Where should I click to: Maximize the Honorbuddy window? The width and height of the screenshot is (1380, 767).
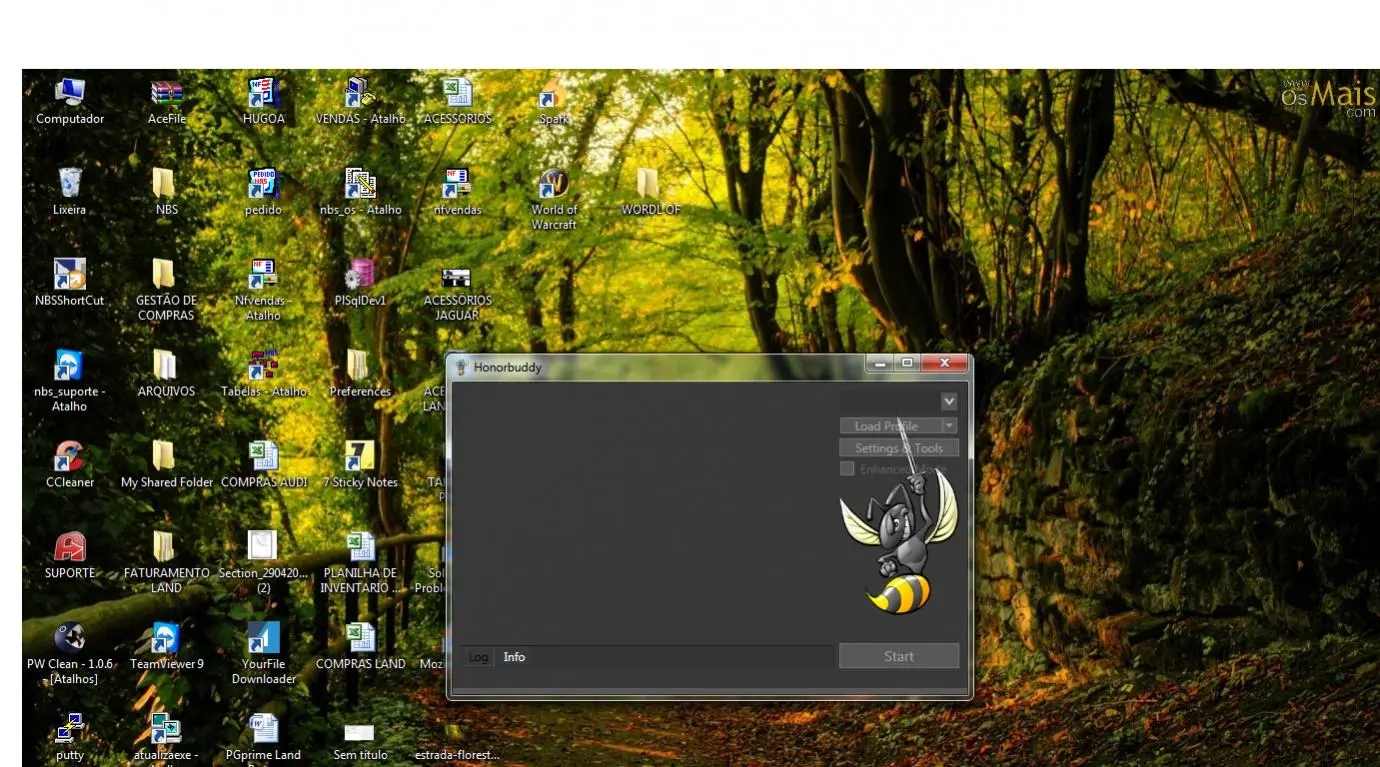pos(907,363)
